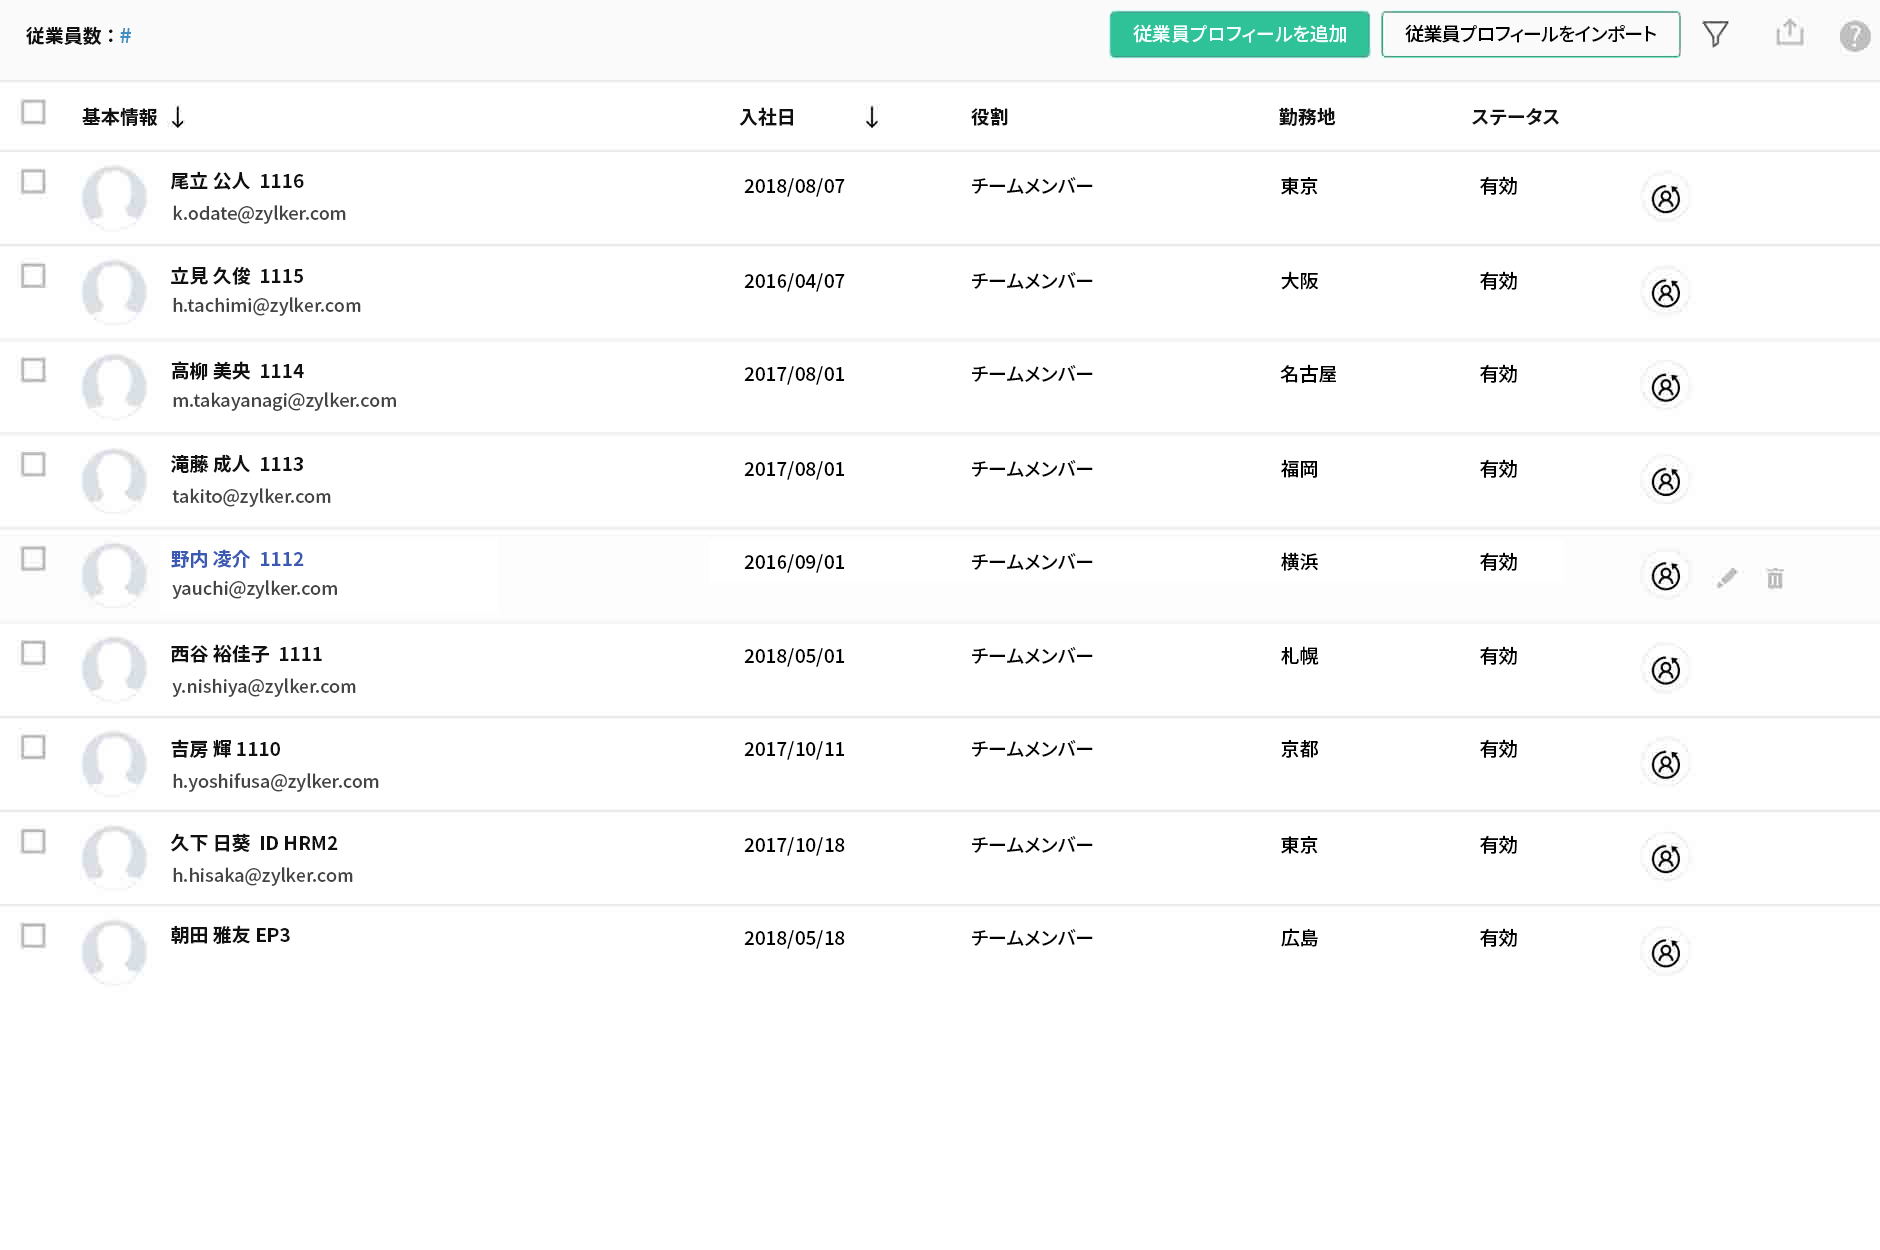Click the export icon in the header

pos(1790,31)
